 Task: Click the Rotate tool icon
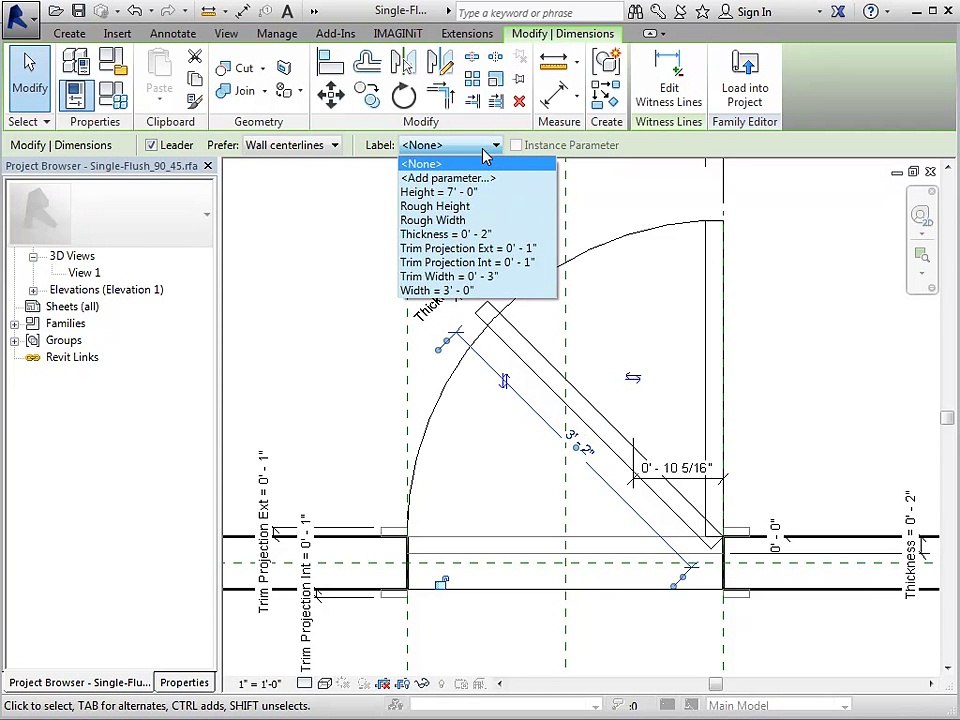coord(403,96)
